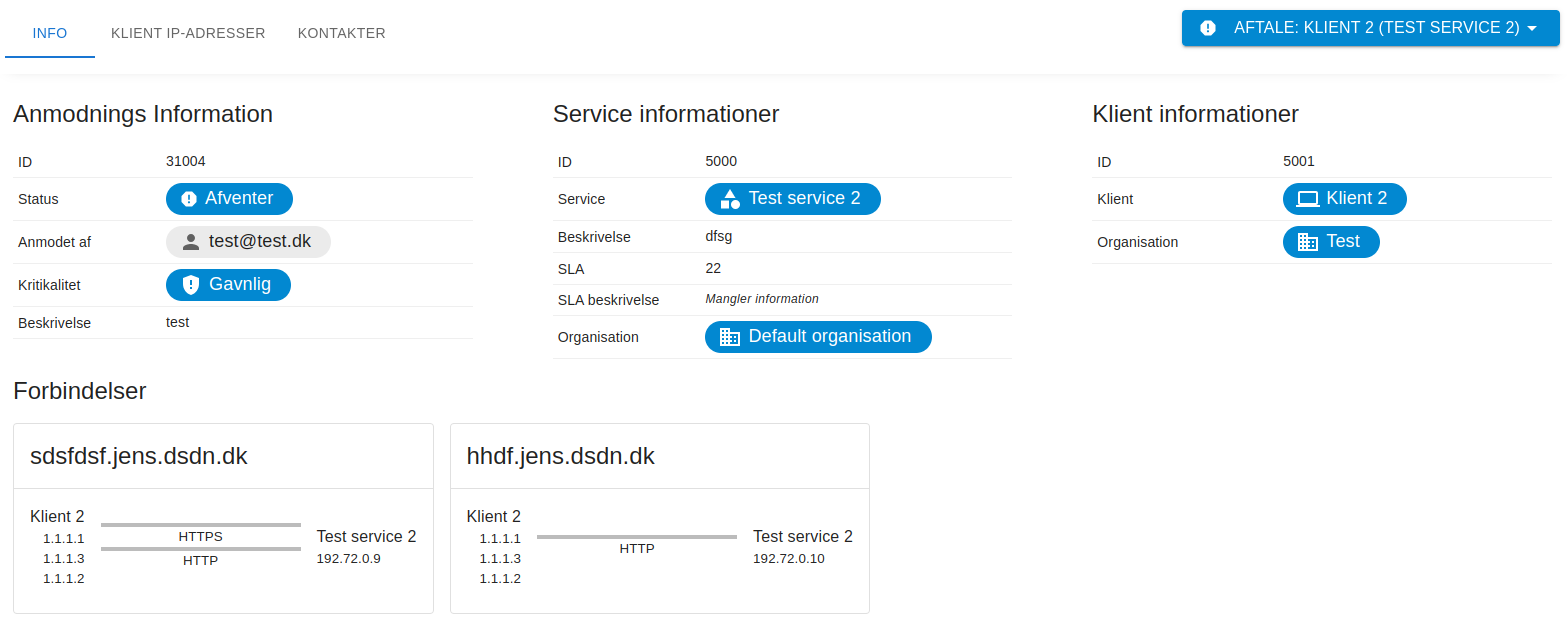This screenshot has width=1567, height=627.
Task: Open the Aftale: Klient 2 (Test Service 2) menu
Action: [x=1376, y=28]
